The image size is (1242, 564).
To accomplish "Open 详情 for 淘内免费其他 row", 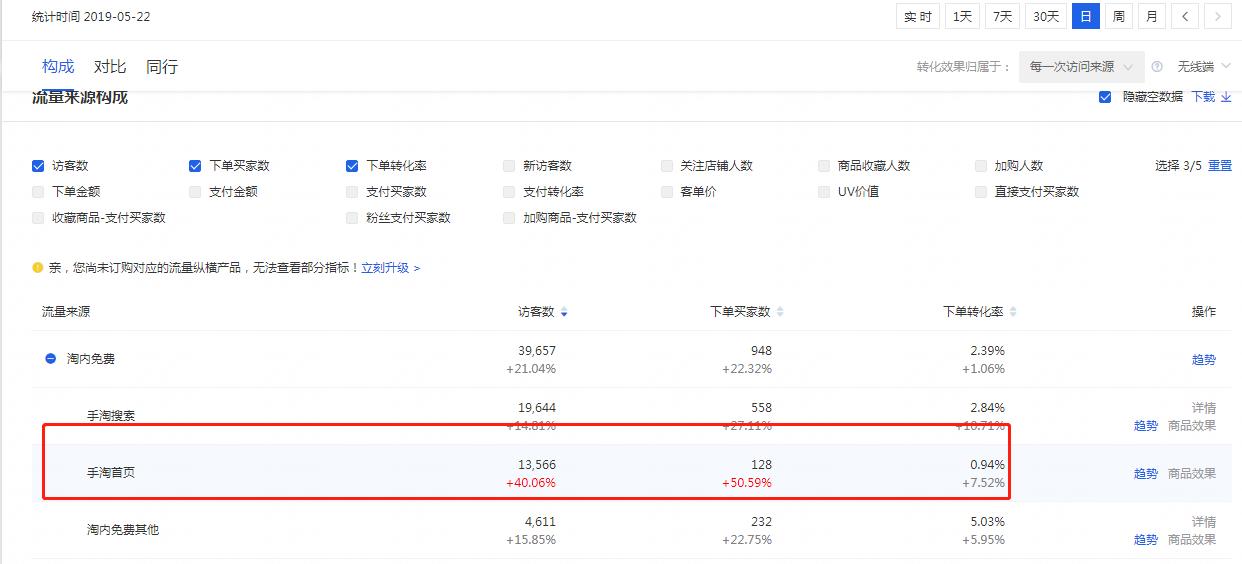I will pos(1204,522).
